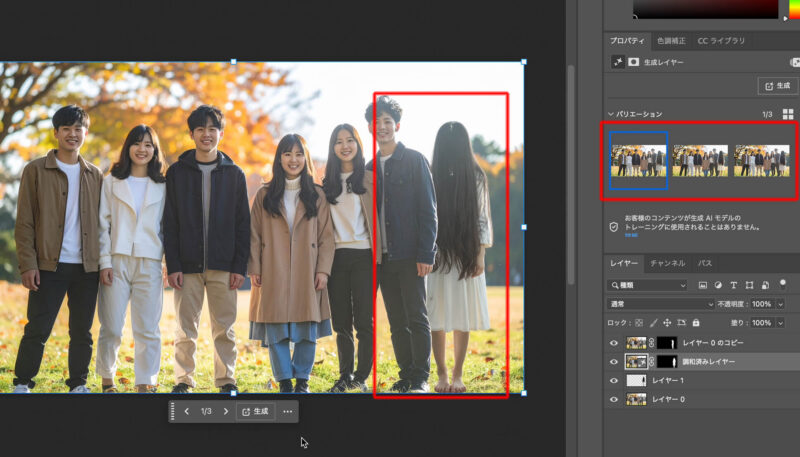Click the small blue link under the AI notice
Screen dimensions: 800x457
(631, 235)
